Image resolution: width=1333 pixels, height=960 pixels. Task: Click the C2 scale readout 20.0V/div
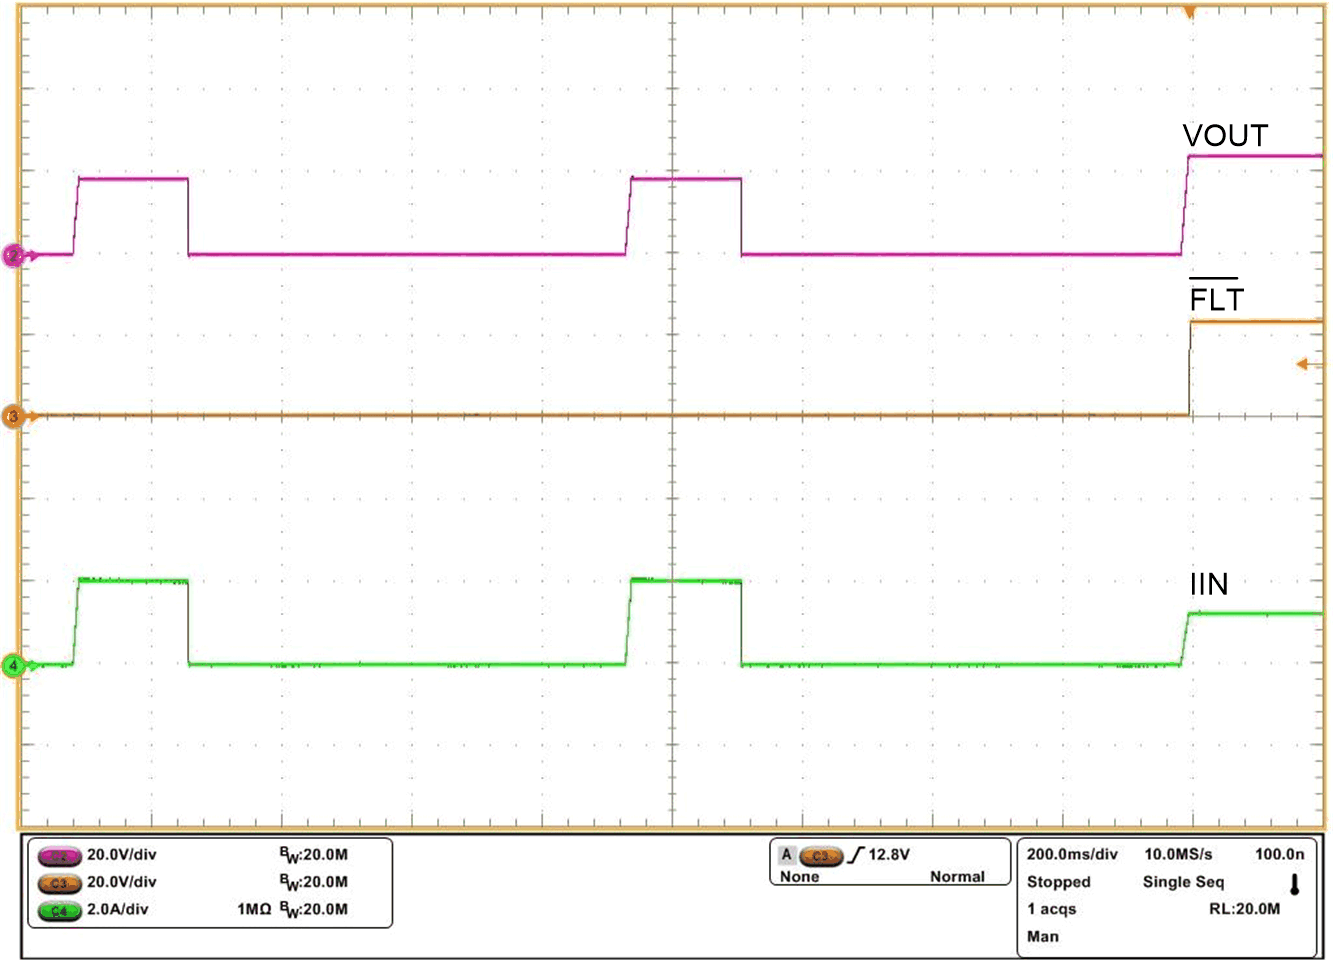click(x=121, y=855)
